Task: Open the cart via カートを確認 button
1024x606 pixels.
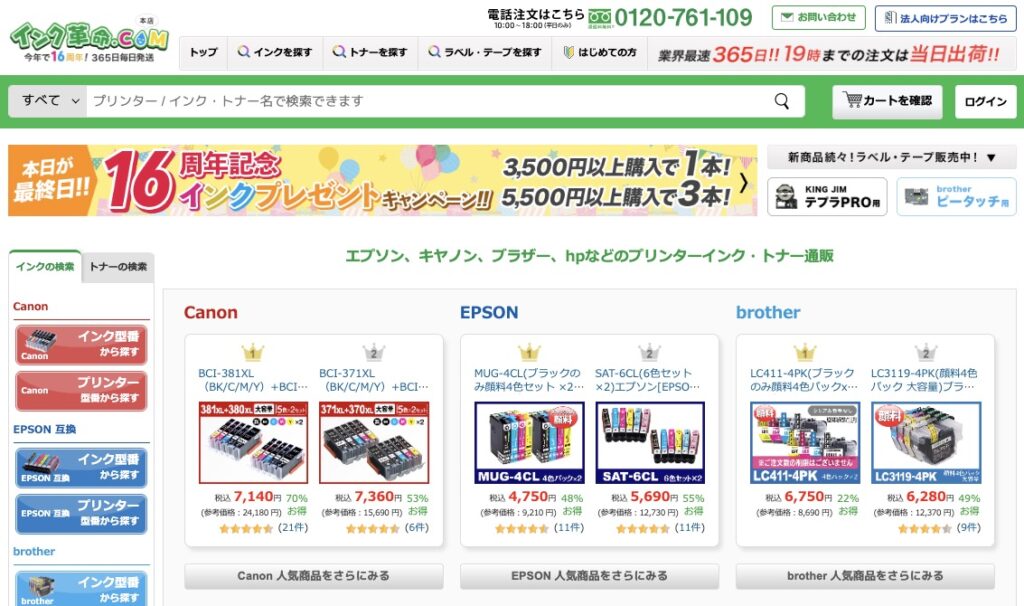Action: 887,101
